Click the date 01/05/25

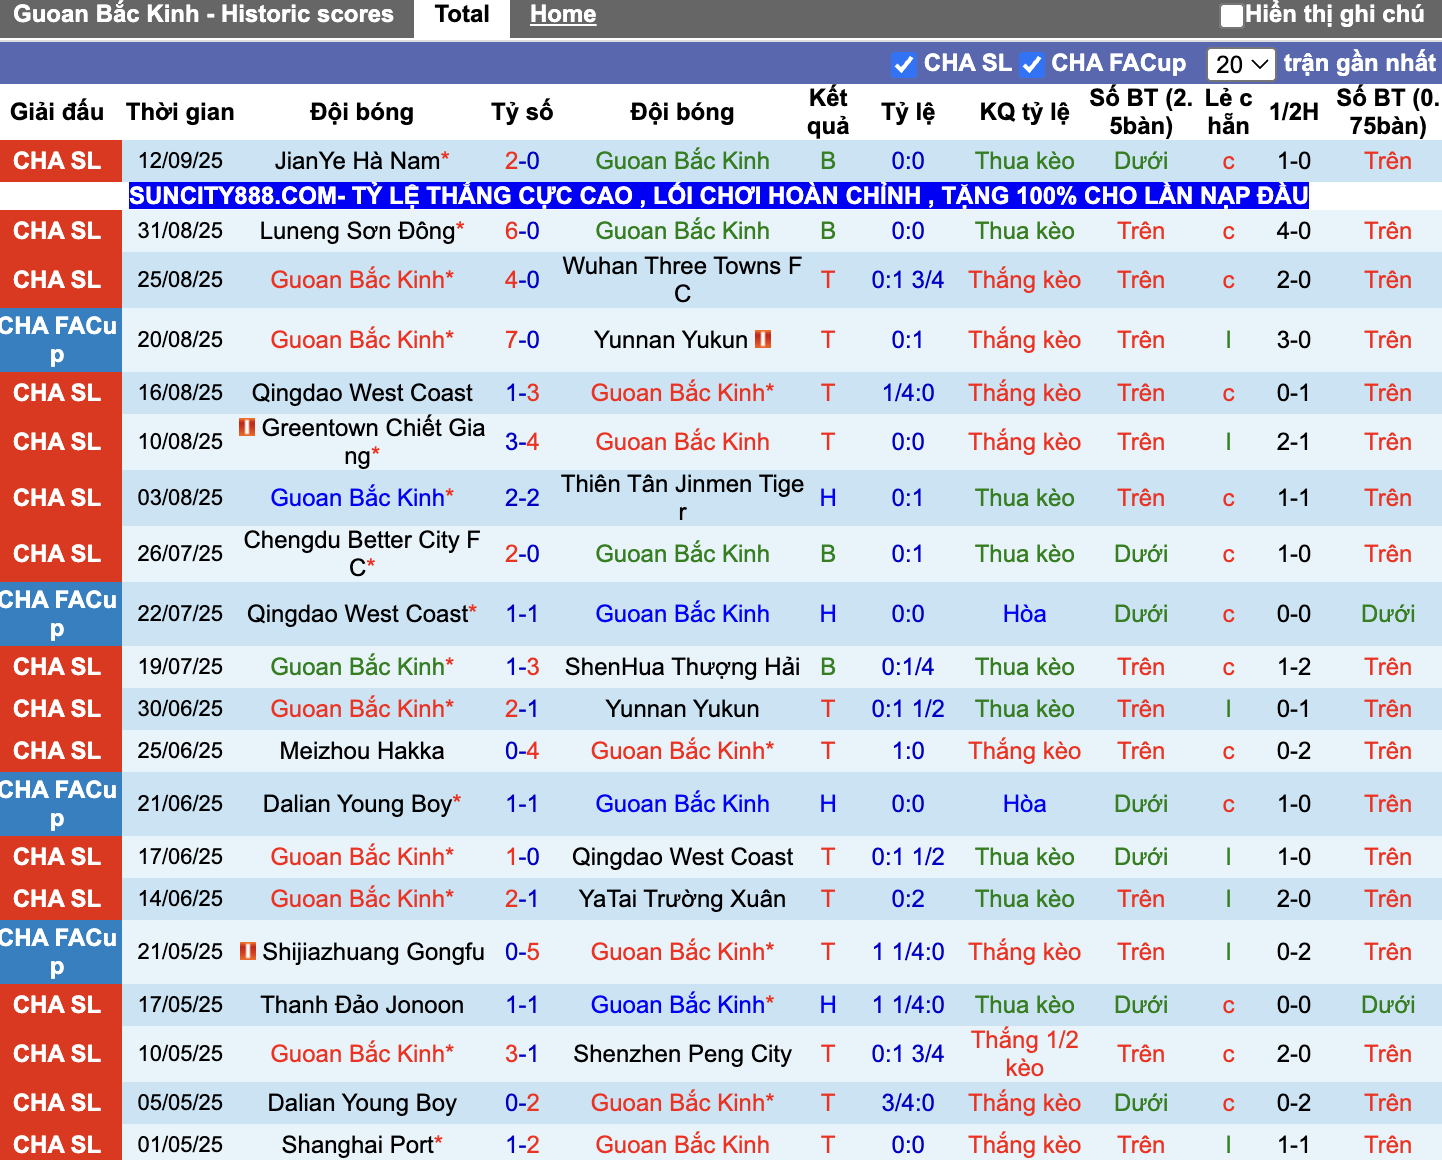click(x=180, y=1145)
